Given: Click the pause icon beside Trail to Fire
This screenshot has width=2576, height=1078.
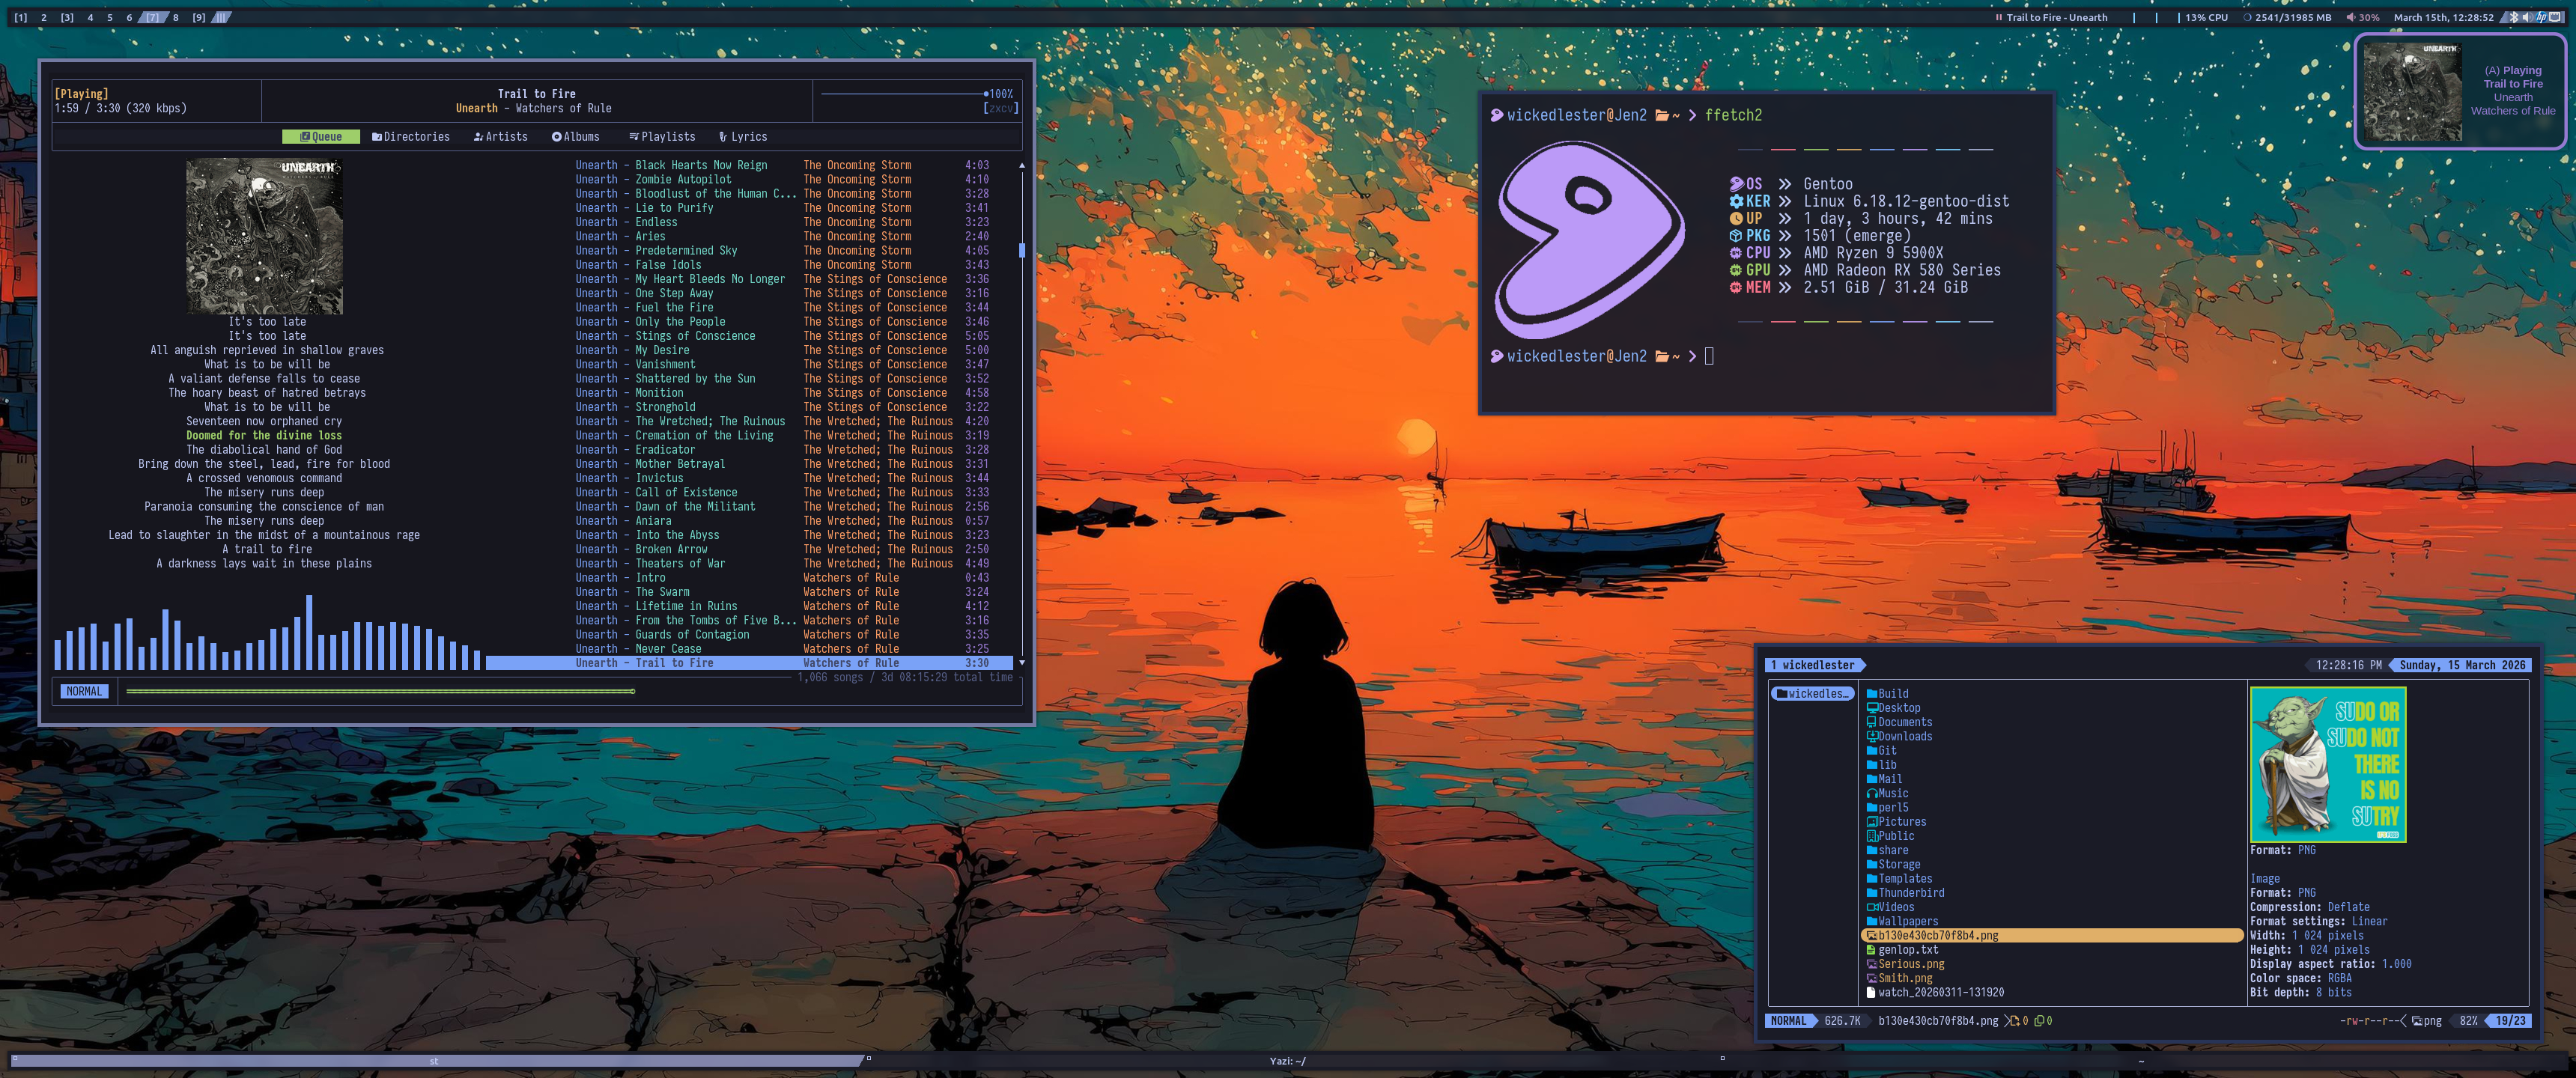Looking at the screenshot, I should [x=1998, y=17].
